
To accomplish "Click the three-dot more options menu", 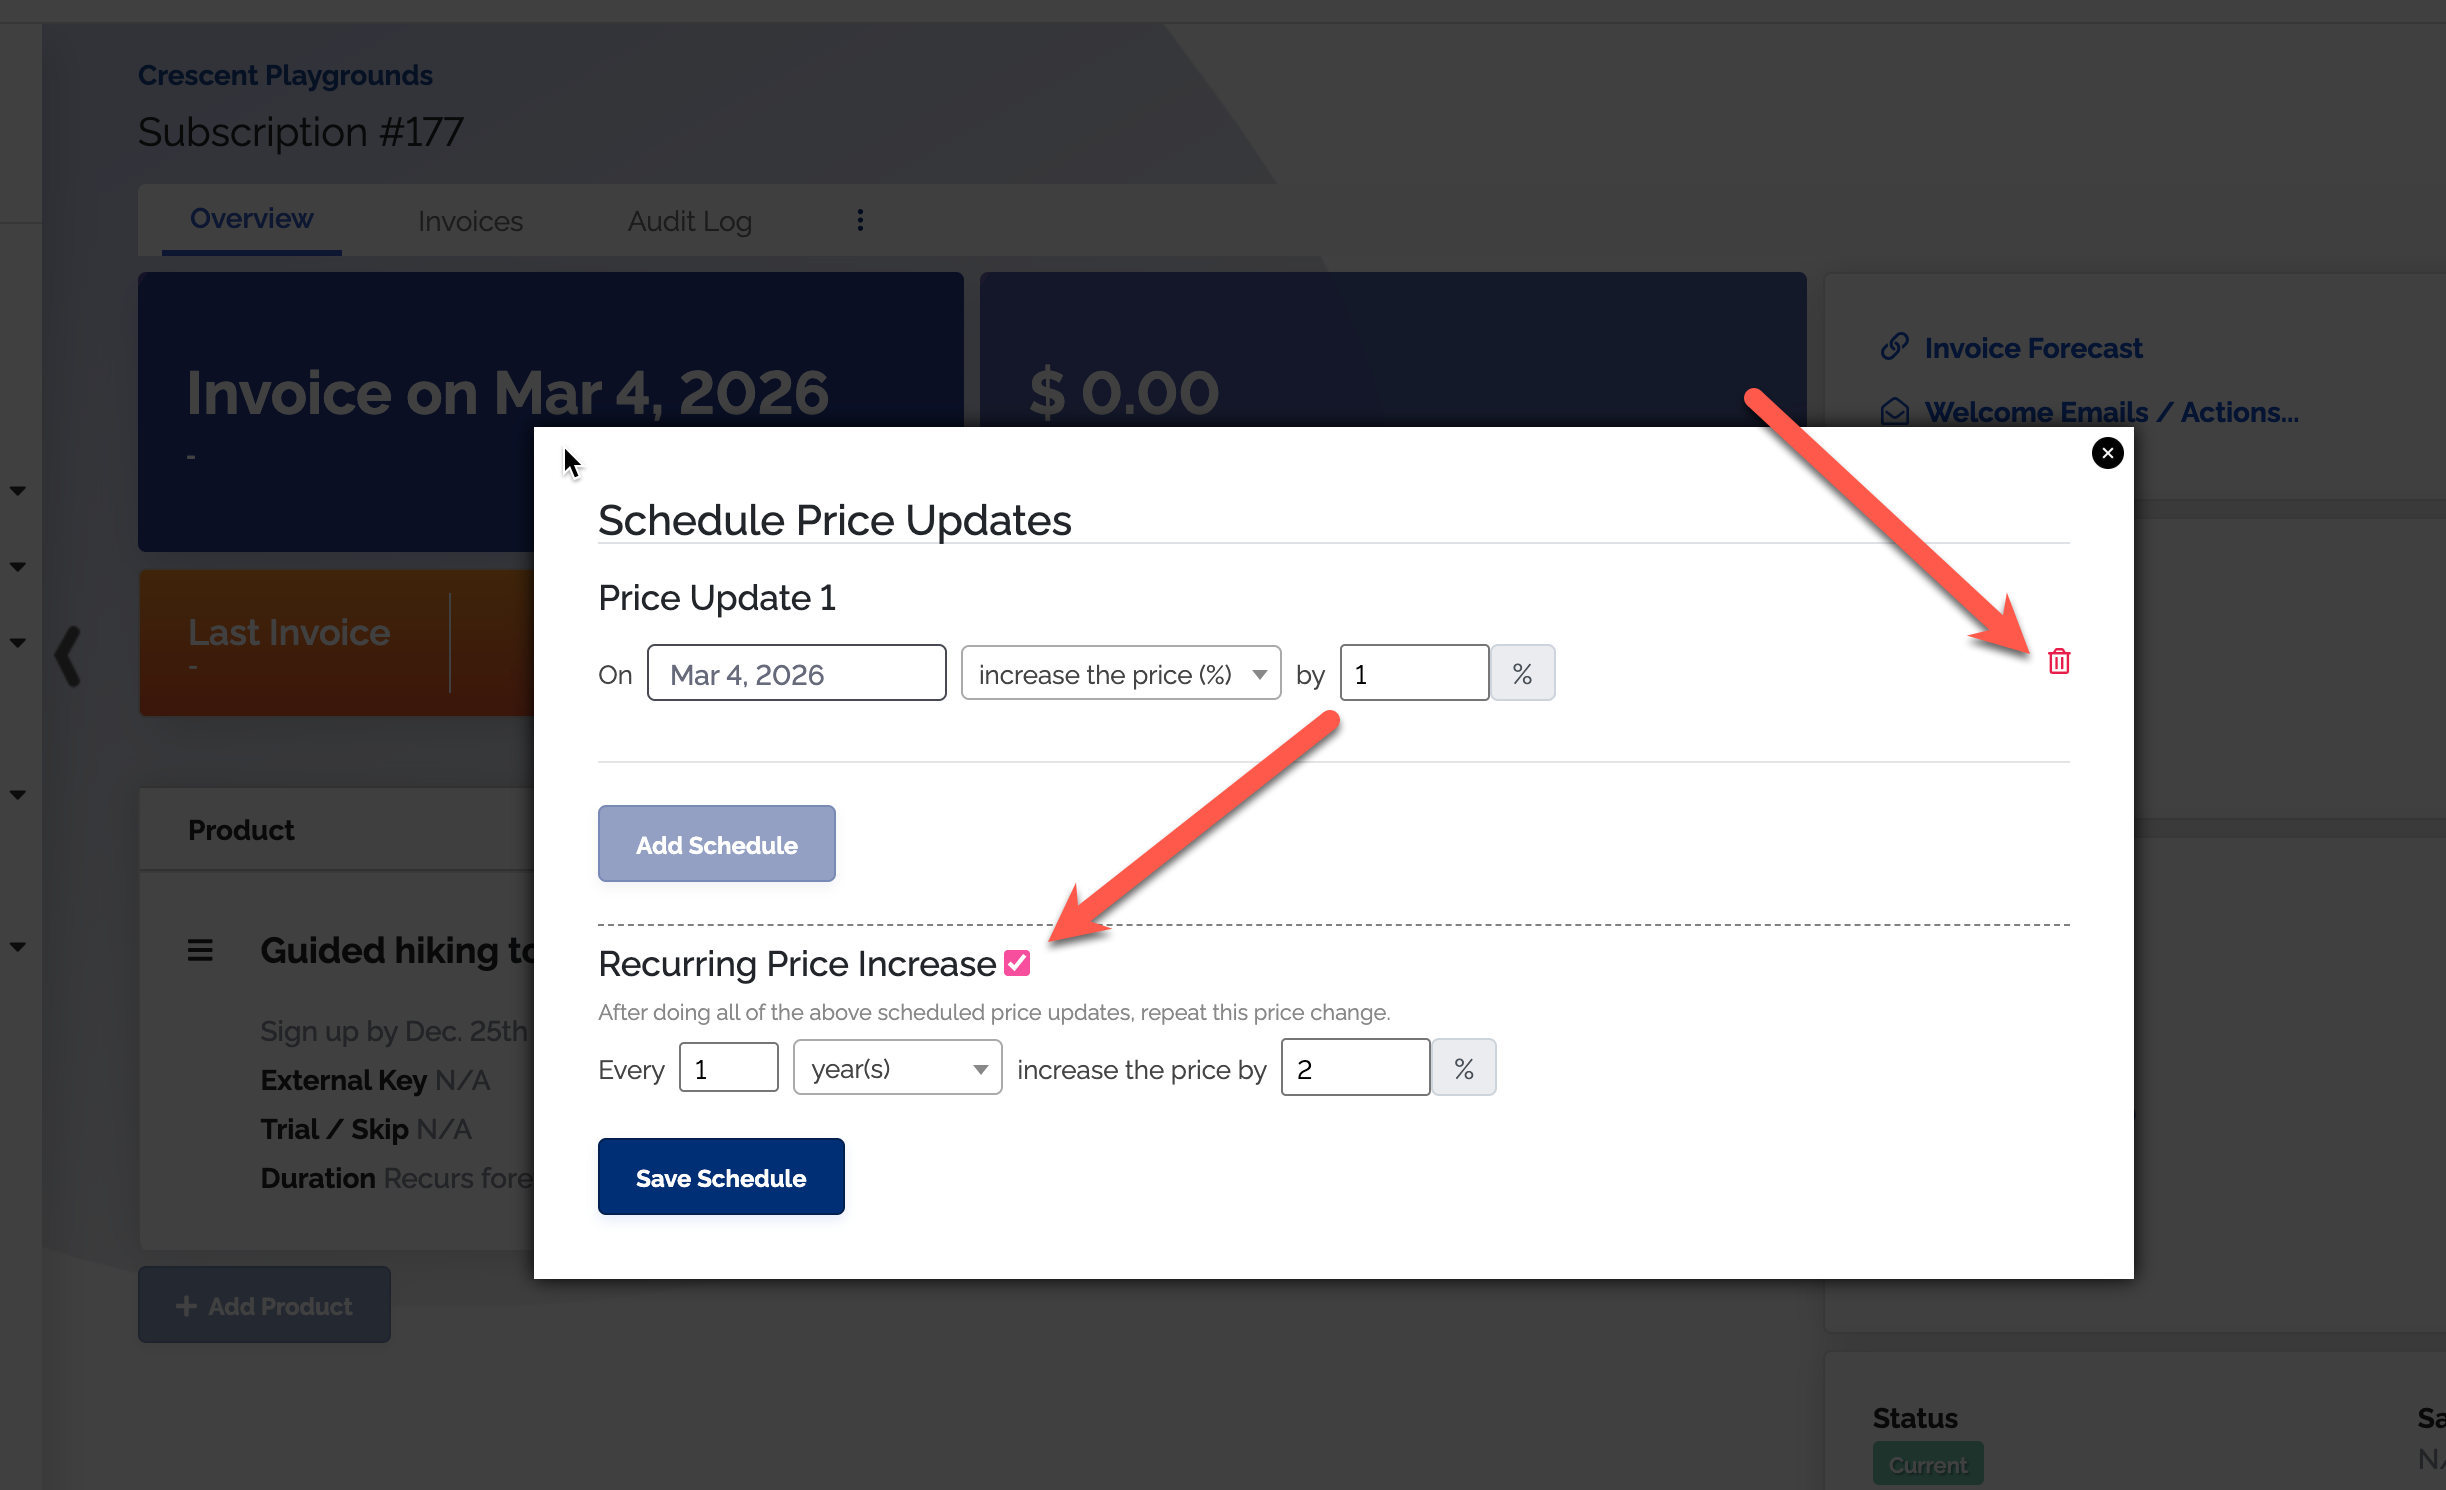I will click(860, 220).
